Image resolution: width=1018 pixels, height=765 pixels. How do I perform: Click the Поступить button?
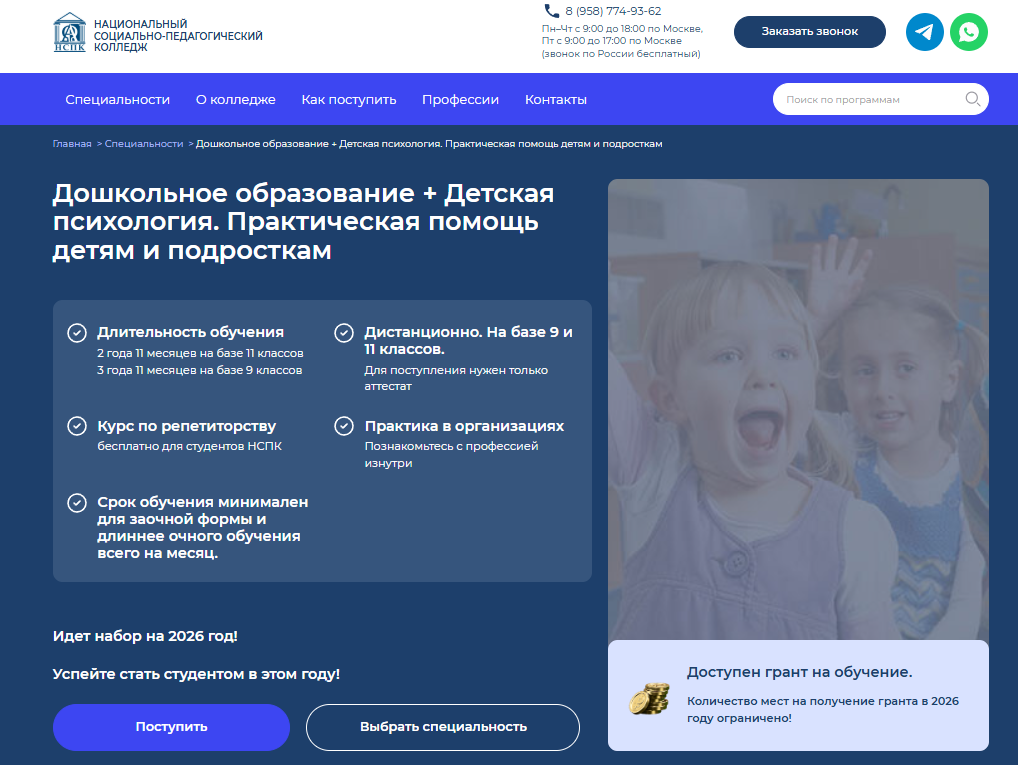point(171,727)
